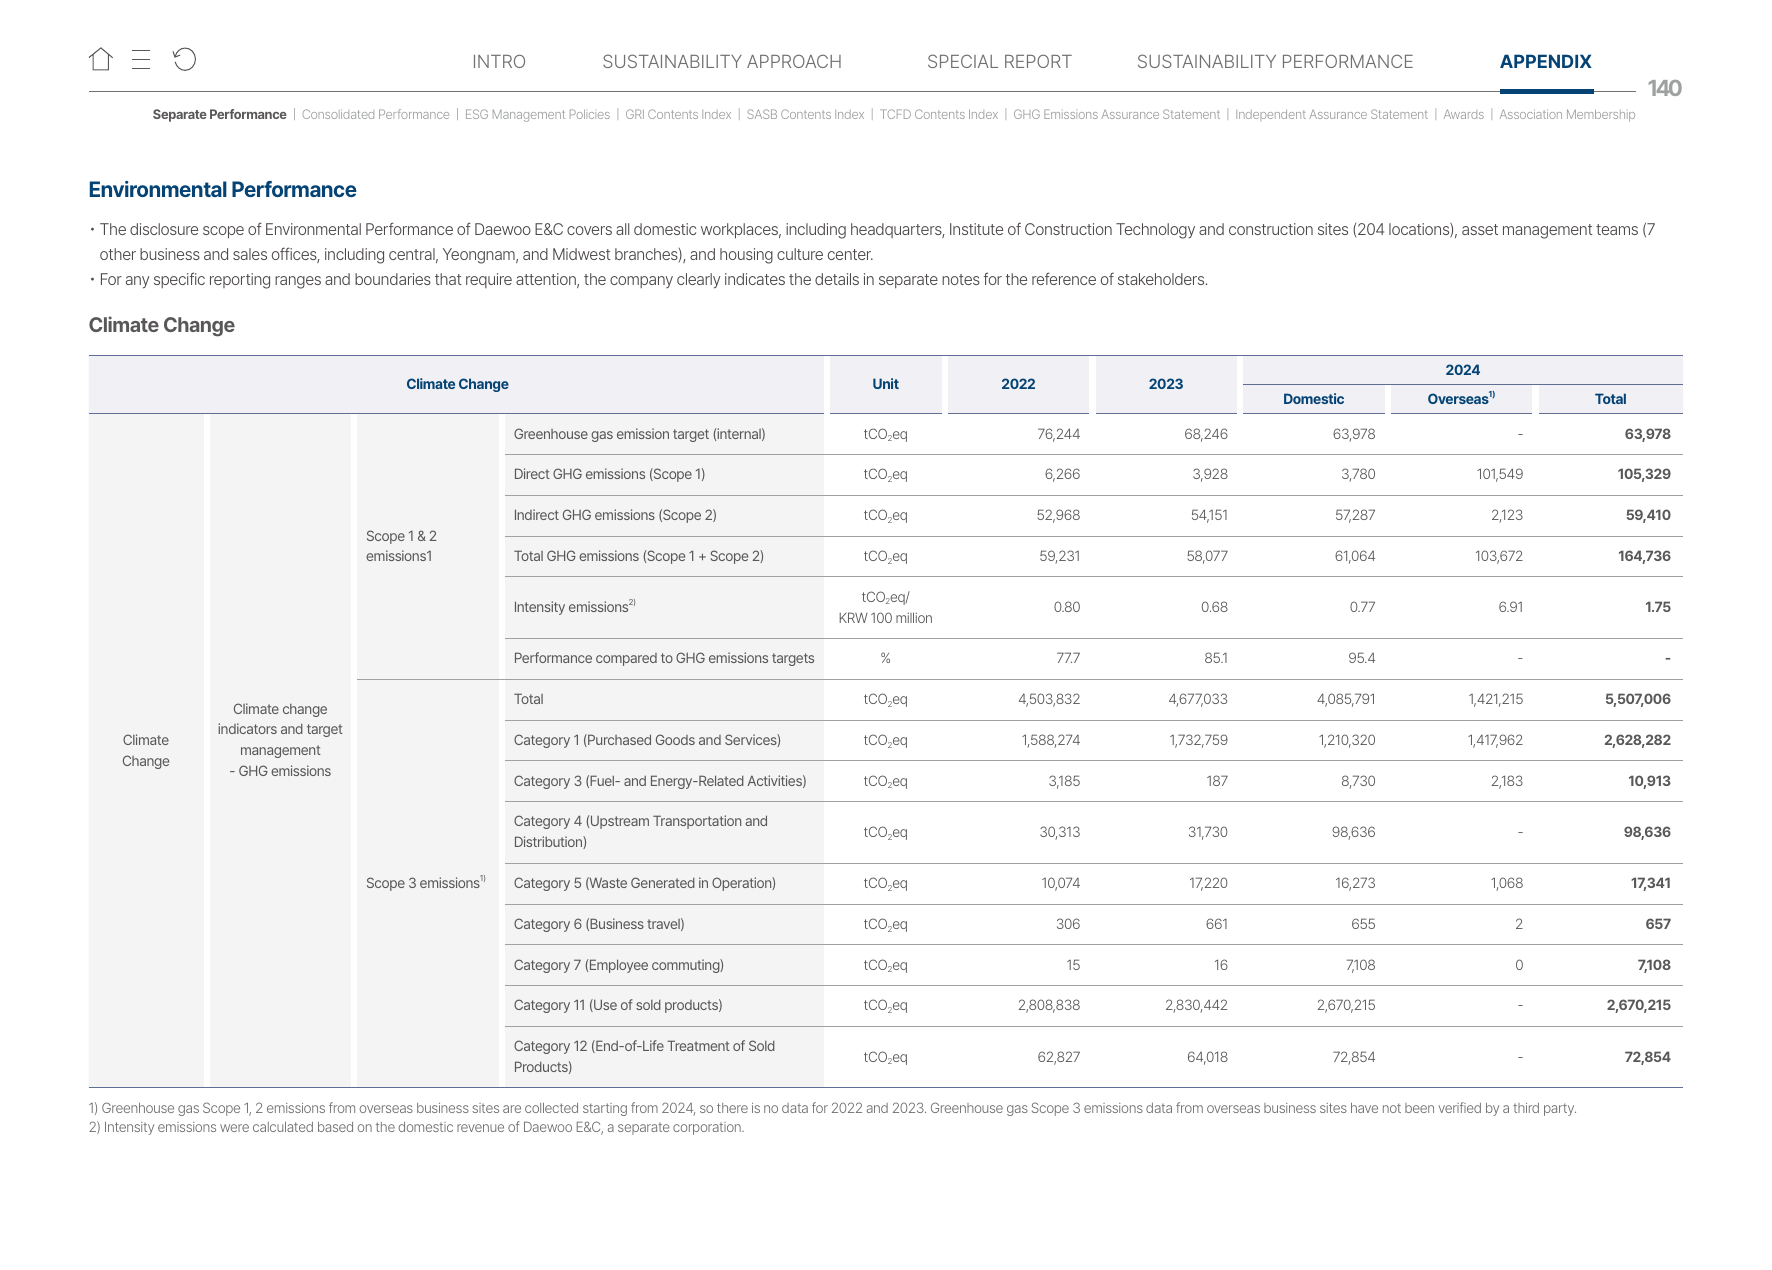The width and height of the screenshot is (1772, 1270).
Task: Select Category 11 (Use of sold products)
Action: pyautogui.click(x=618, y=1005)
